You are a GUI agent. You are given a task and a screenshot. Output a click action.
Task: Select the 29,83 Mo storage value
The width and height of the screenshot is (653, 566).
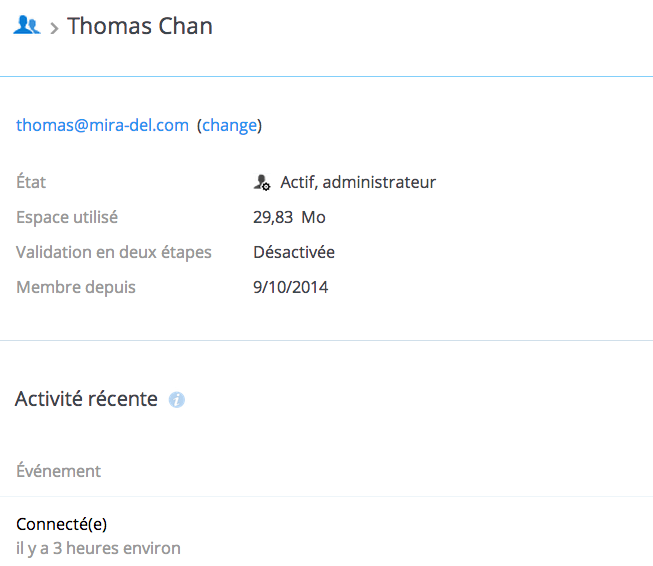tap(289, 217)
